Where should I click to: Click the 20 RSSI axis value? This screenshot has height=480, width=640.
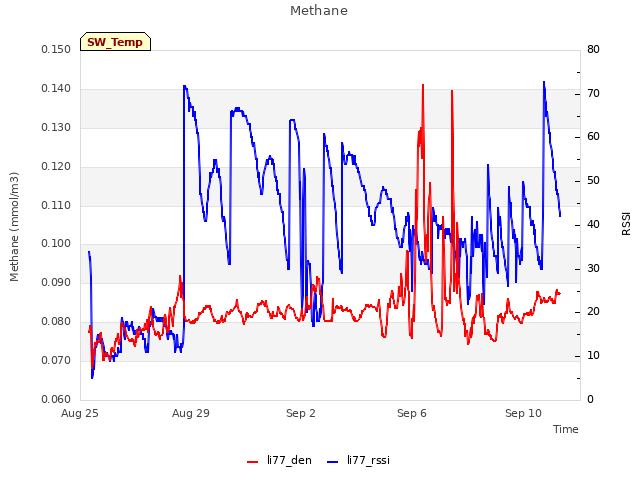593,312
